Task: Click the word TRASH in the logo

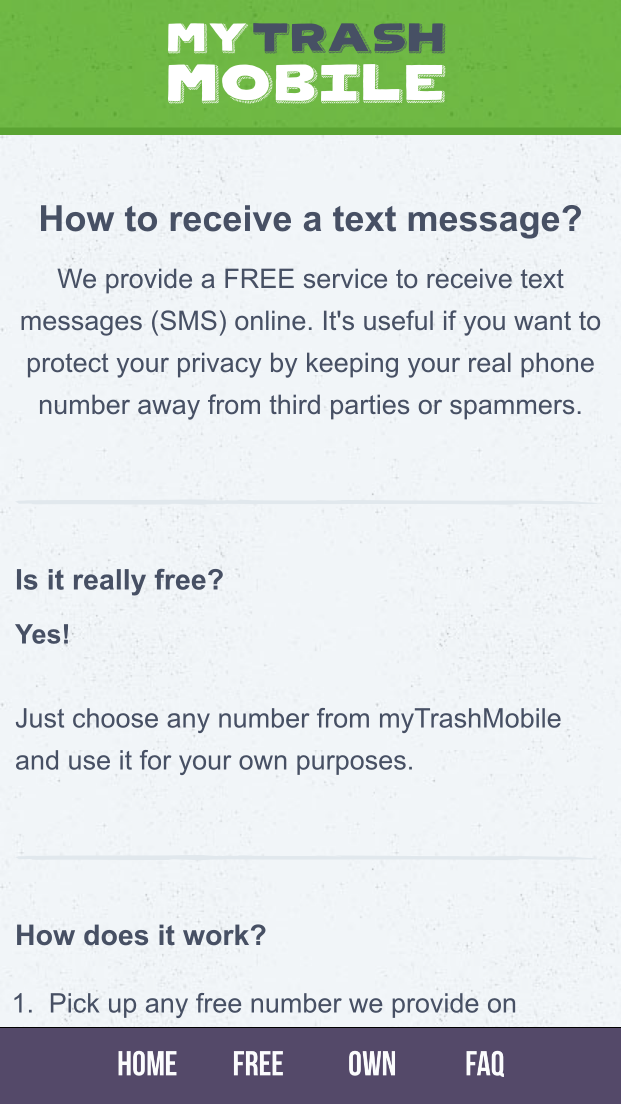Action: (x=349, y=39)
